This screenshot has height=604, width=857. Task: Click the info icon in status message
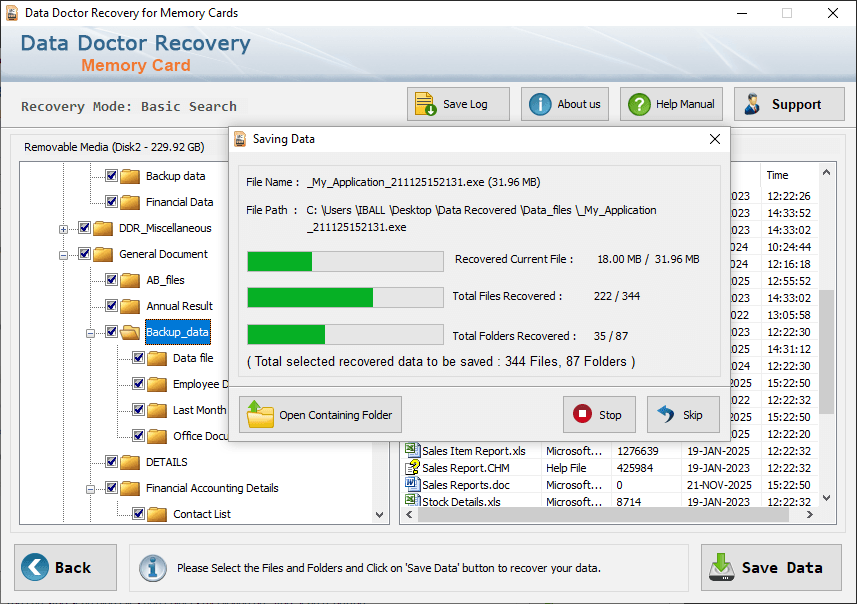coord(152,568)
